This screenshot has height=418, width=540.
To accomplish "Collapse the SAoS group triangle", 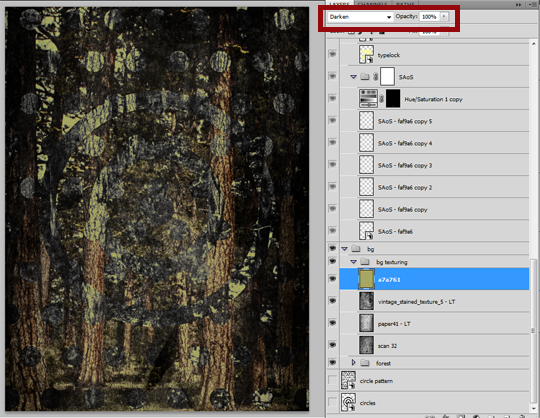I will pos(353,77).
